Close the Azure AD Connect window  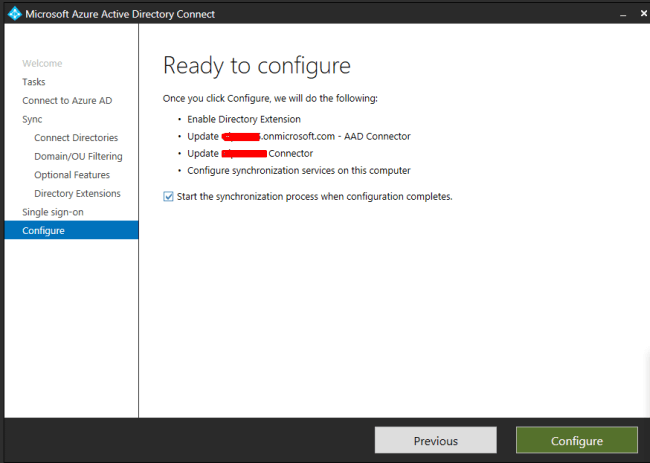(644, 14)
